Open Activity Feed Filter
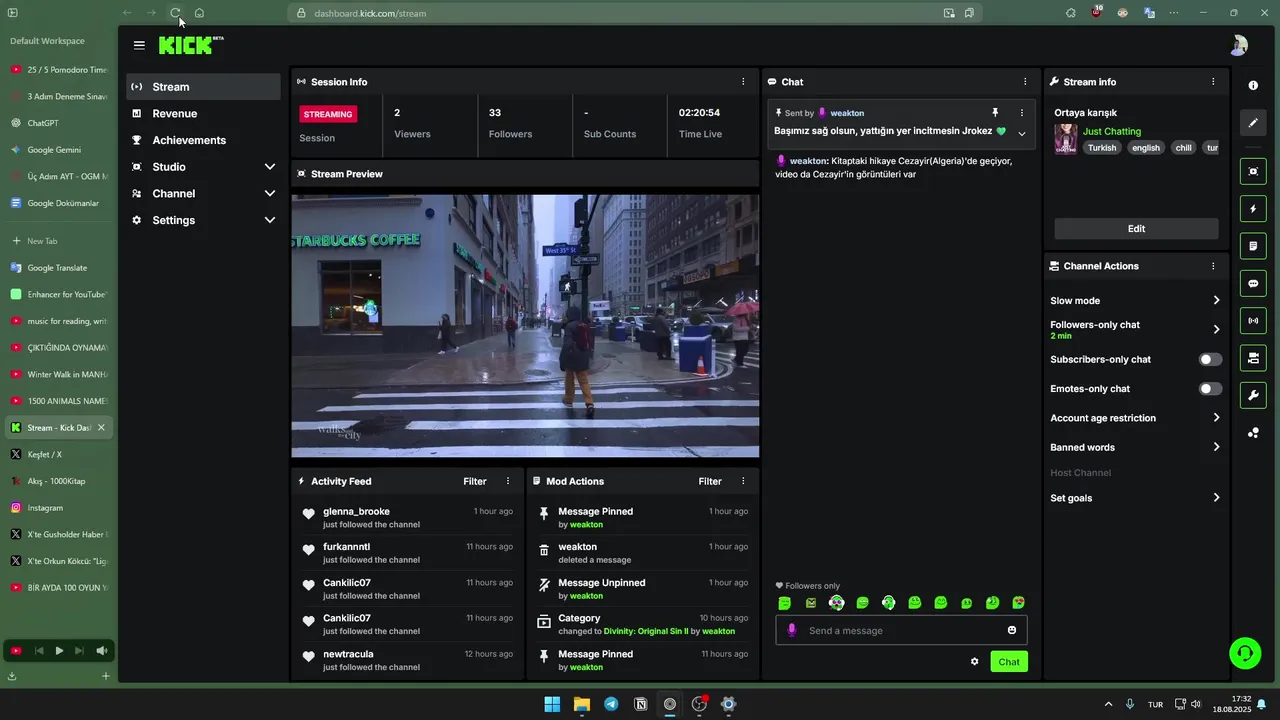Screen dimensions: 1280x720 (475, 481)
